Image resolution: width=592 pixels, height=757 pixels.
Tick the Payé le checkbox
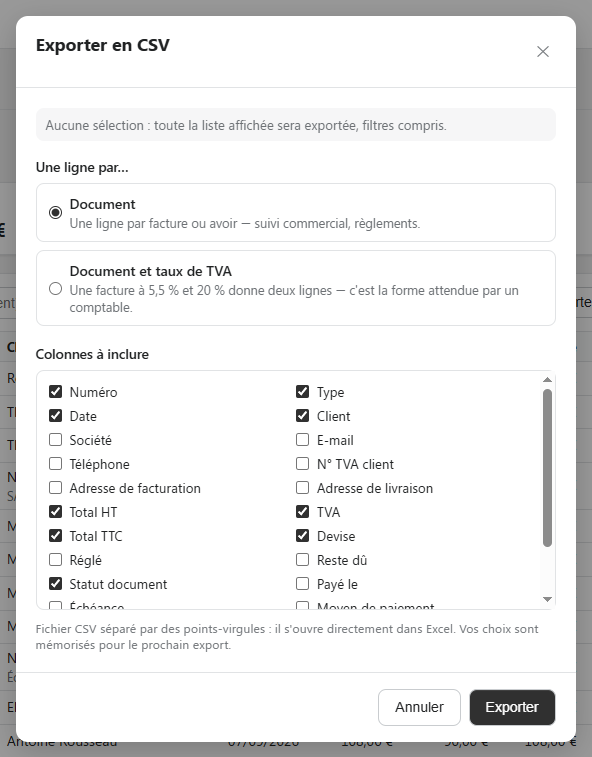[302, 584]
